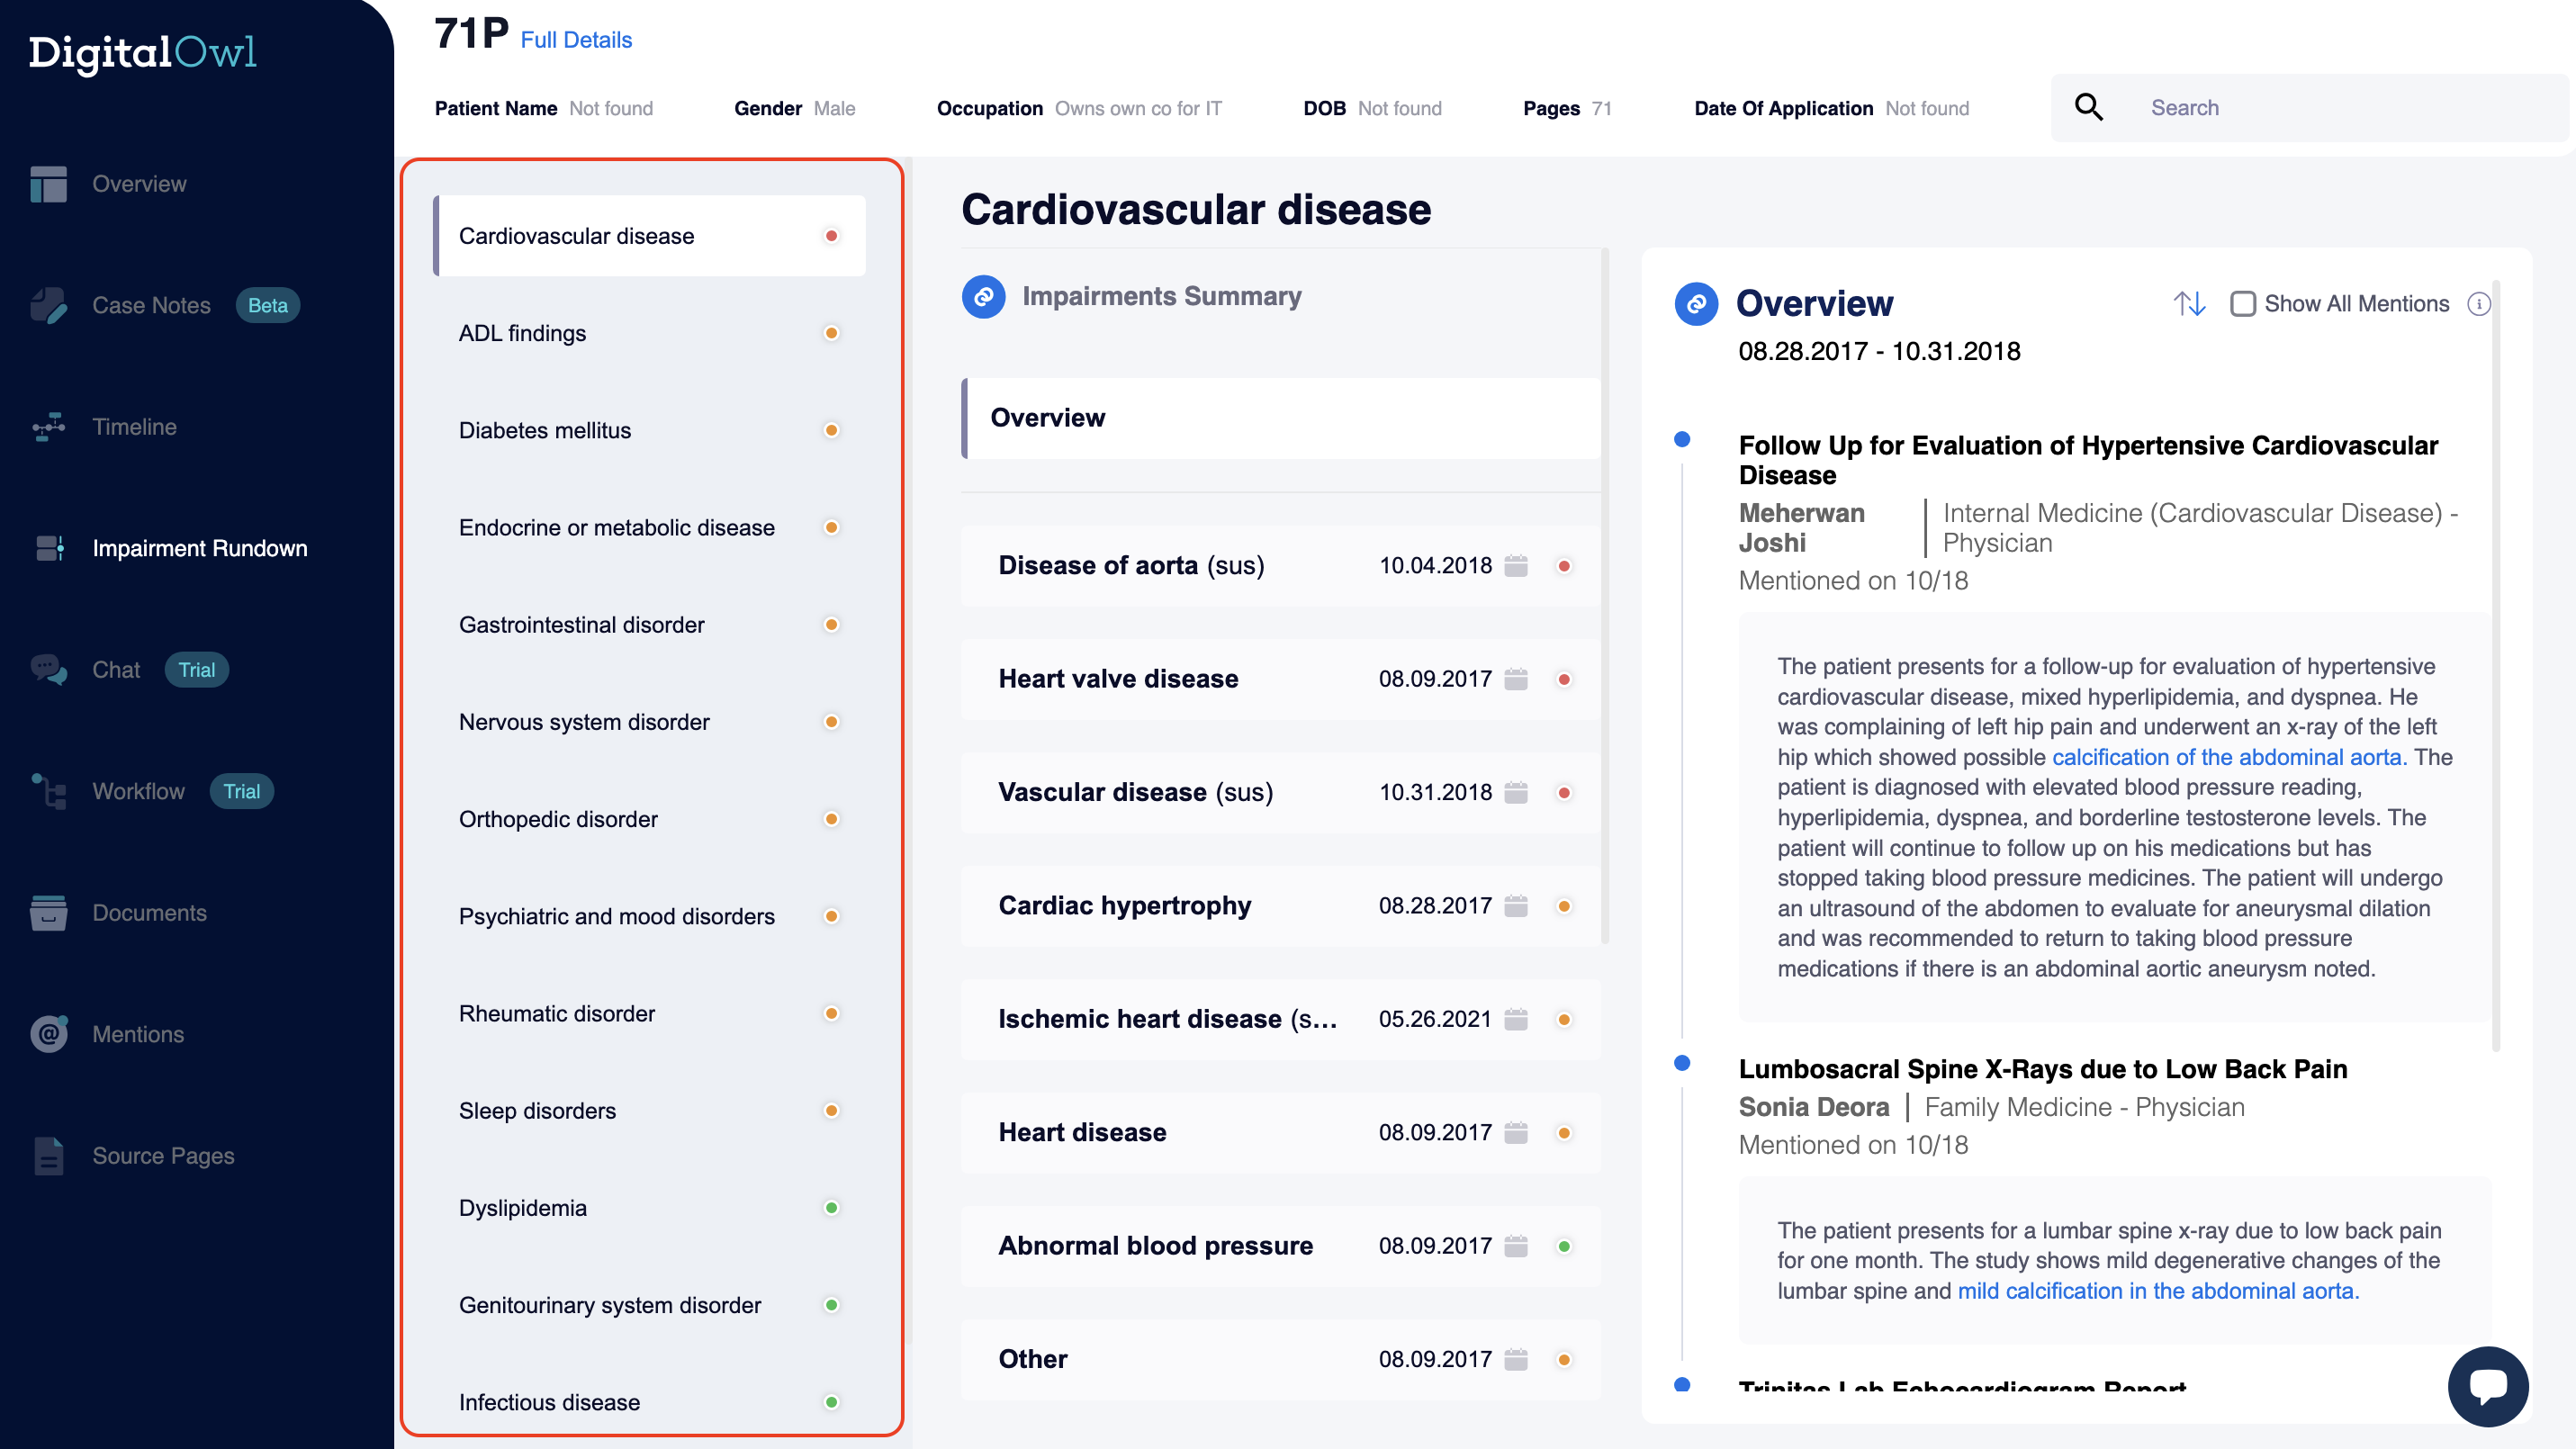Click the Timeline sidebar icon
Image resolution: width=2576 pixels, height=1449 pixels.
click(x=48, y=427)
